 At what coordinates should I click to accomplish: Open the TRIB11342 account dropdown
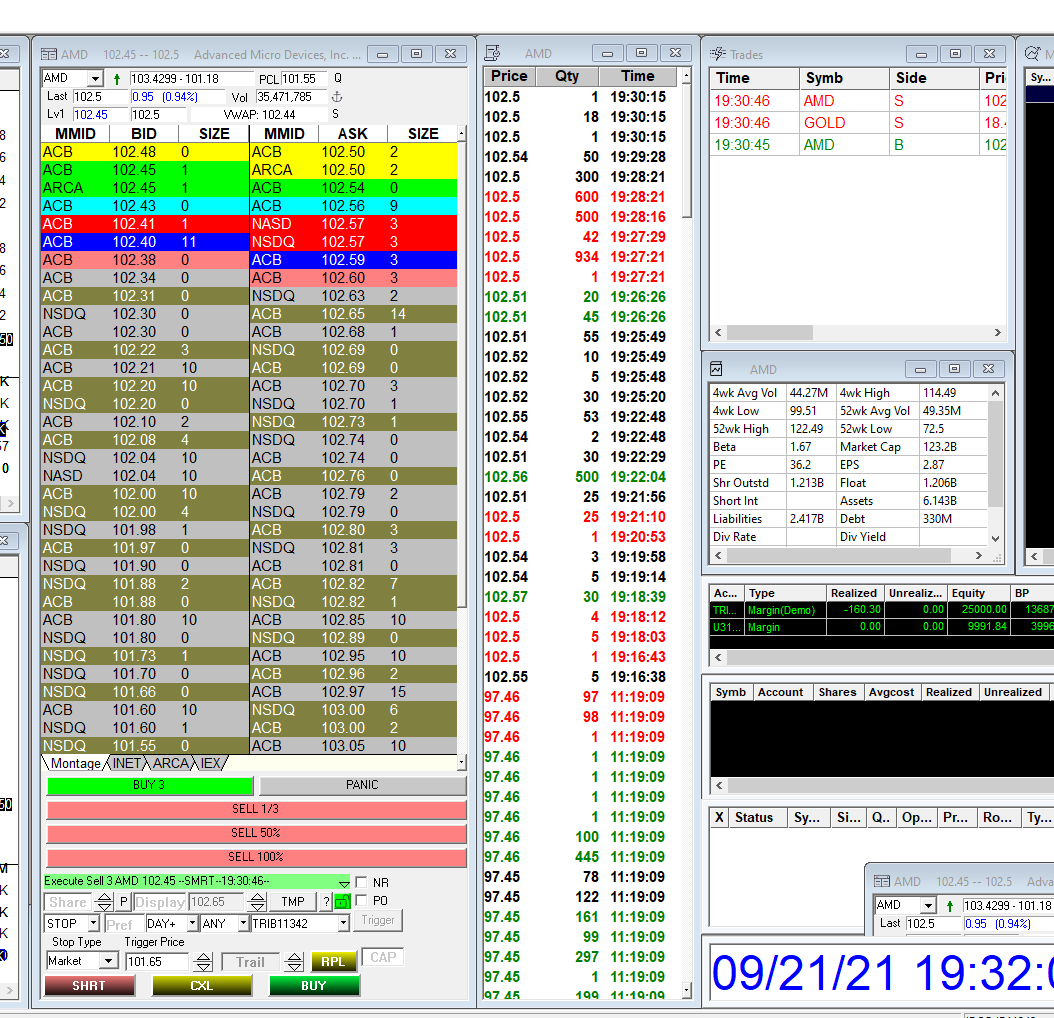click(343, 923)
